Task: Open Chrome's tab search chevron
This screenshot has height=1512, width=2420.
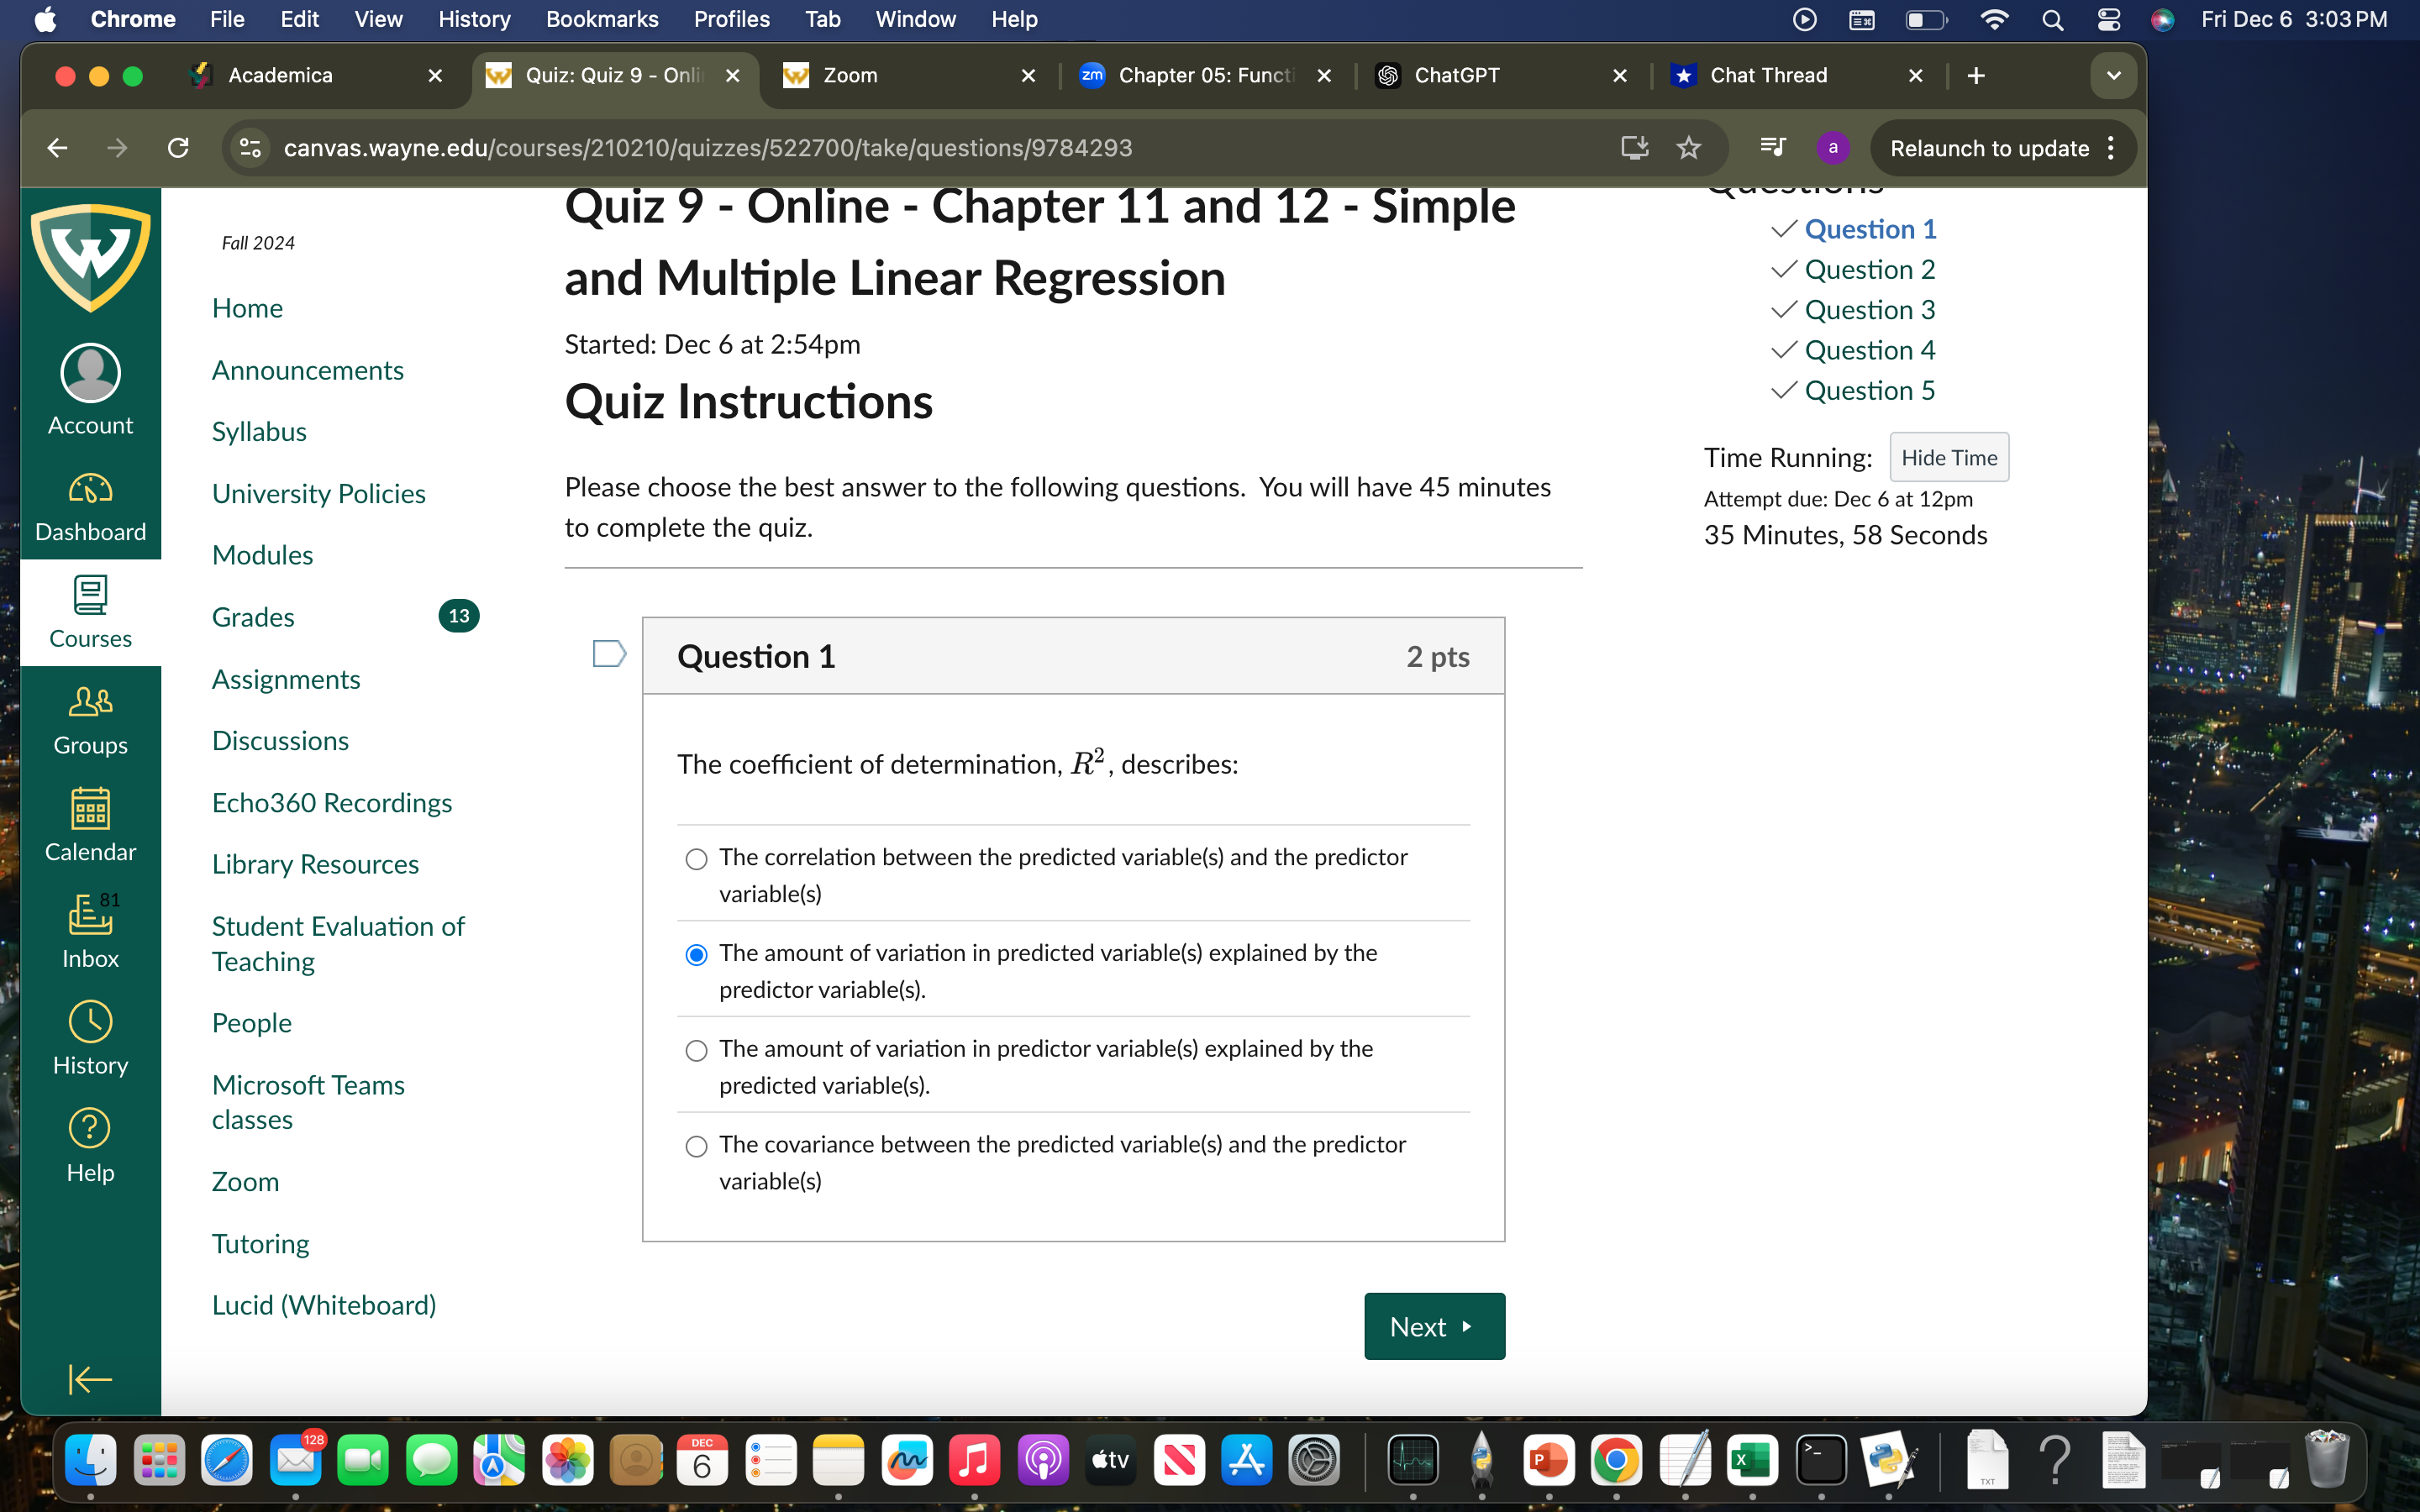Action: tap(2113, 75)
